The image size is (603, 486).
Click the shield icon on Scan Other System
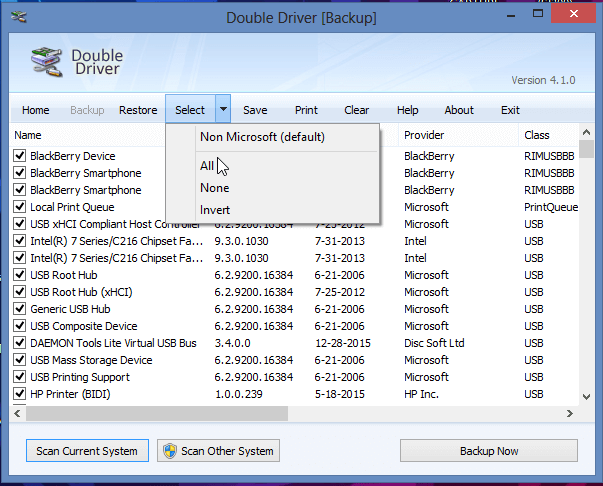point(170,451)
